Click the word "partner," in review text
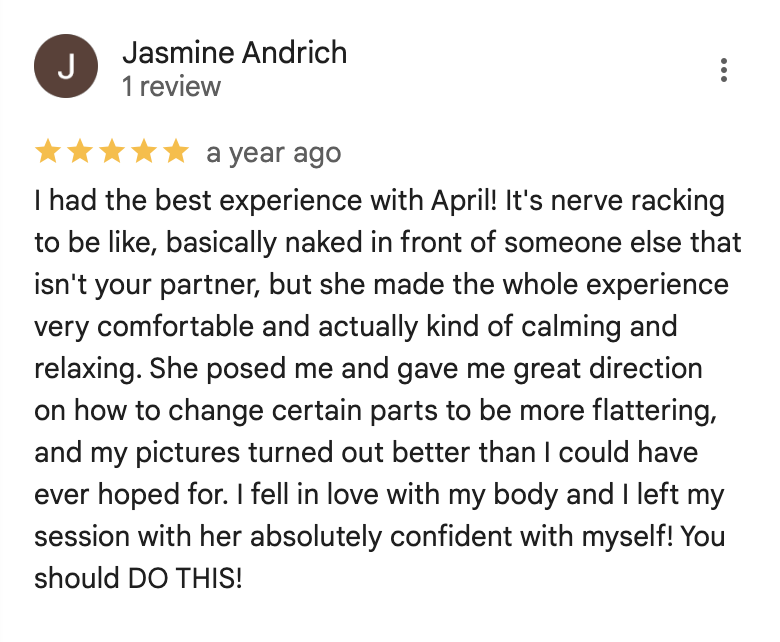 pos(210,286)
